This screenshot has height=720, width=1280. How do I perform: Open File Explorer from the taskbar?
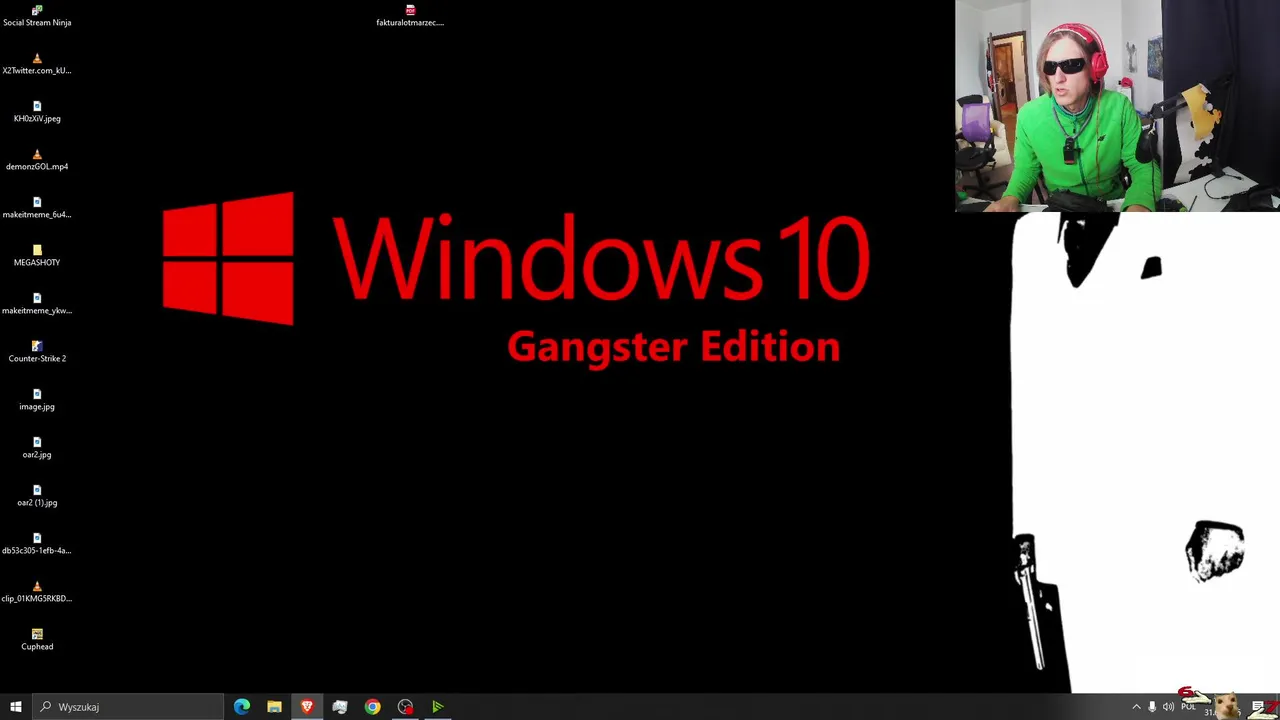274,707
